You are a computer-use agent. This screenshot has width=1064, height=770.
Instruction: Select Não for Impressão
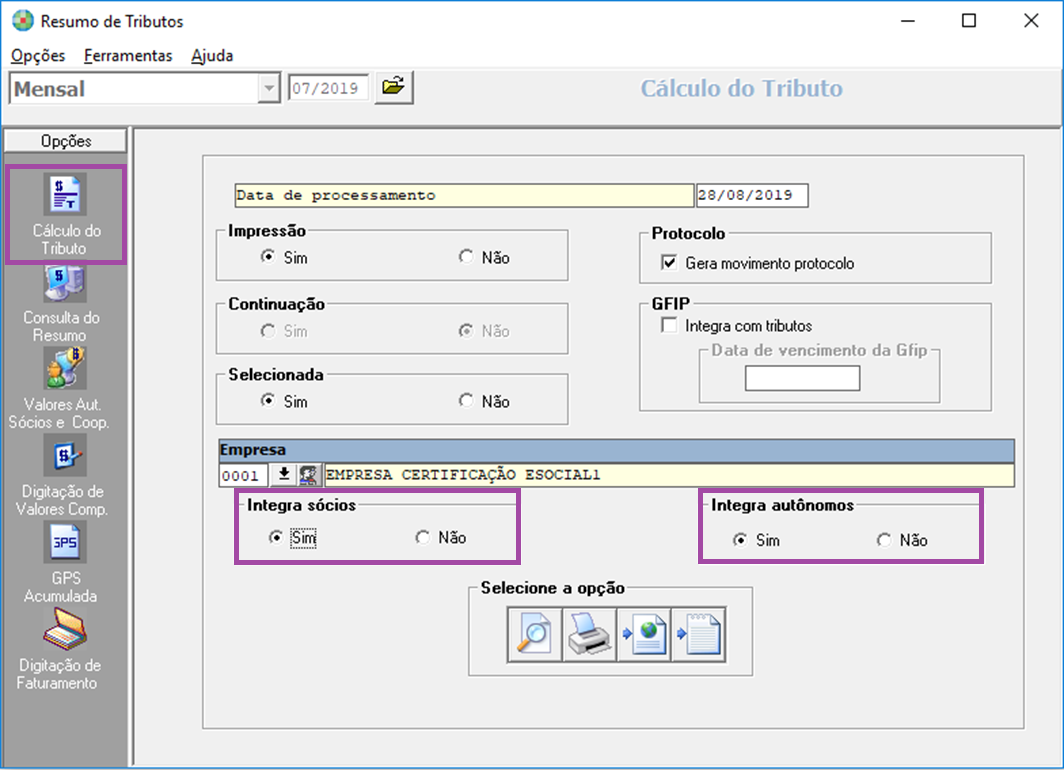(x=466, y=257)
